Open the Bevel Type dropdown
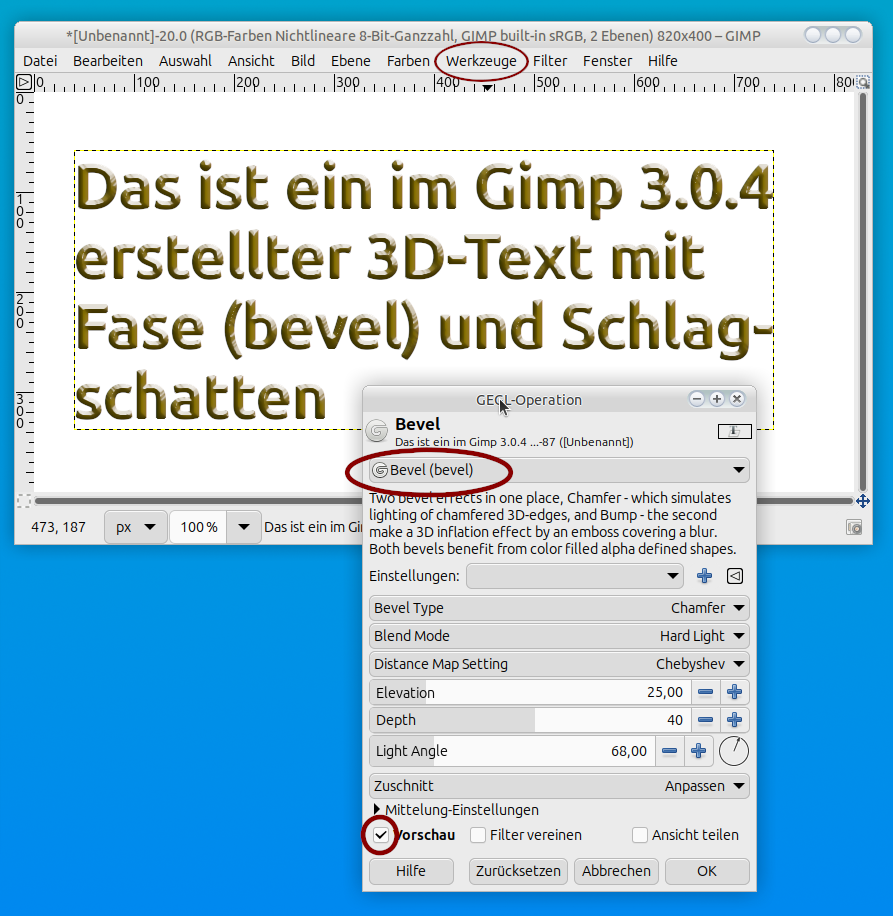Screen dimensions: 893x916 click(x=559, y=608)
